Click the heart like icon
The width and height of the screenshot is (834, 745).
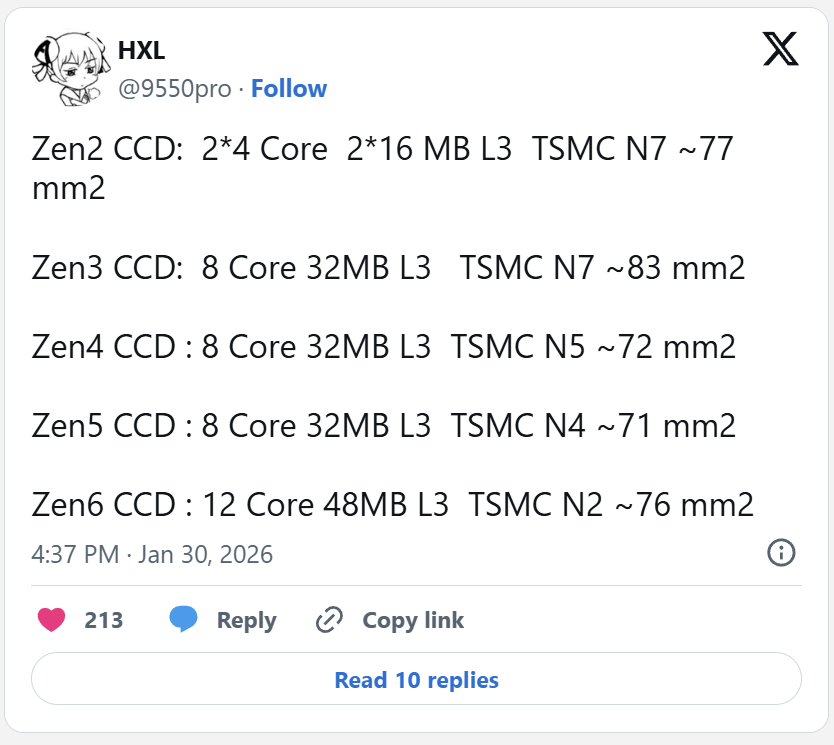52,620
